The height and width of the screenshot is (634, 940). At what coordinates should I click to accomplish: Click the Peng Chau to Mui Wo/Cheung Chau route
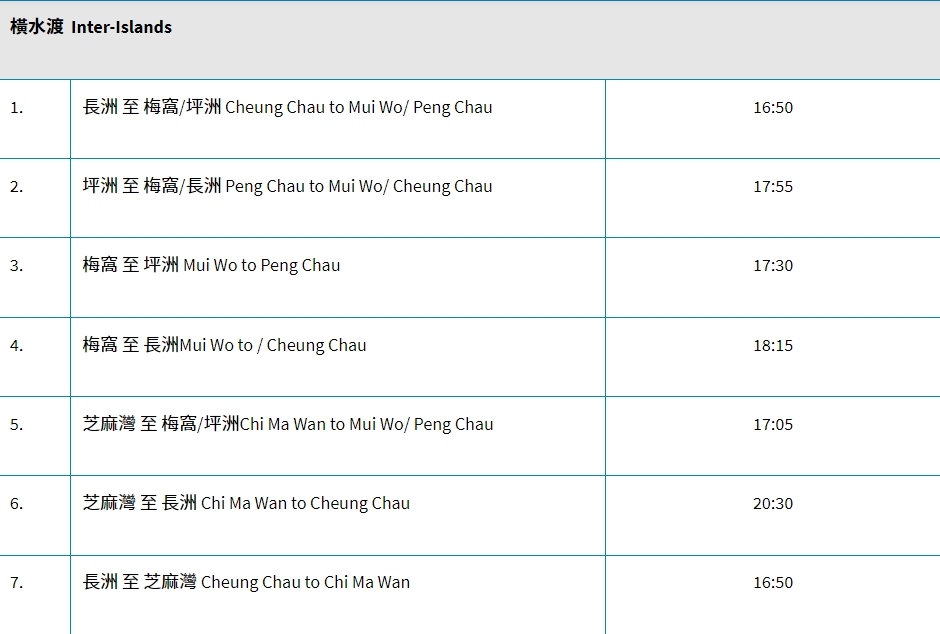(287, 187)
